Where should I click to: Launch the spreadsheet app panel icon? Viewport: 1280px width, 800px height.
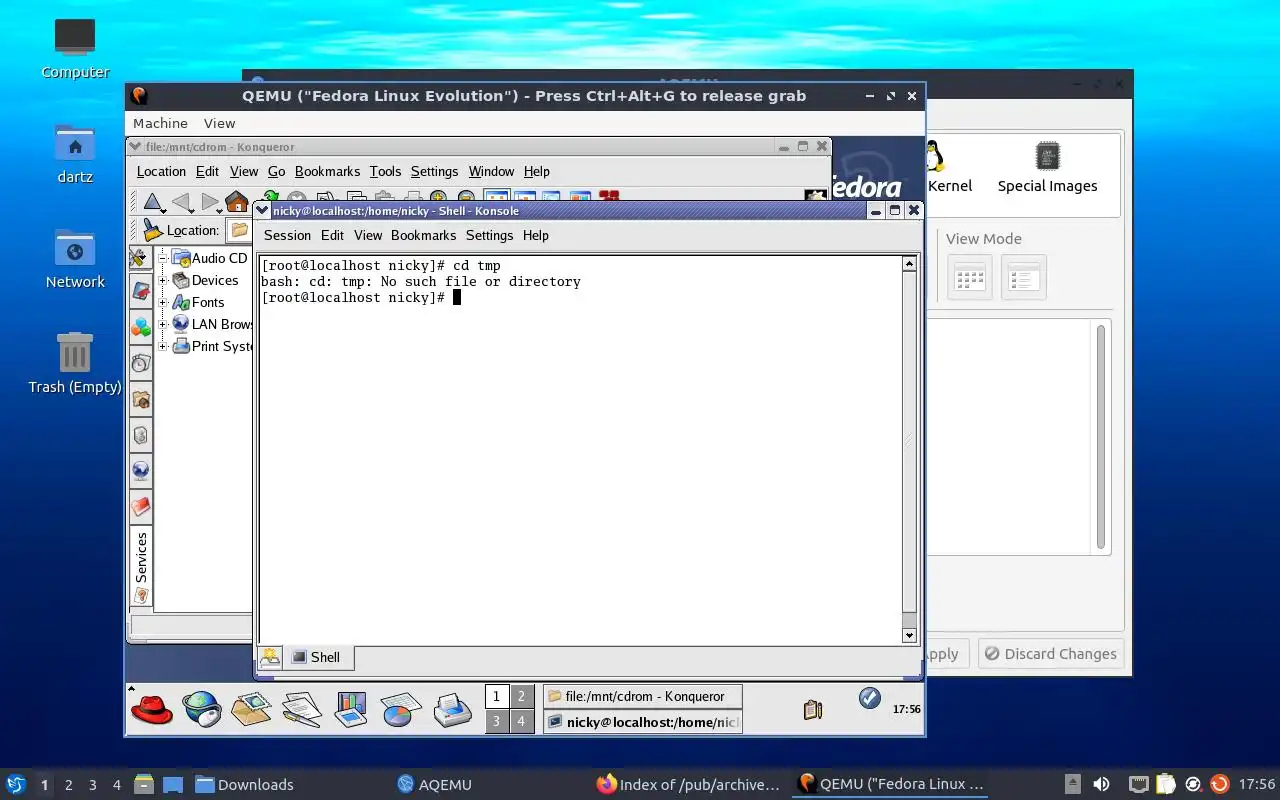point(401,710)
